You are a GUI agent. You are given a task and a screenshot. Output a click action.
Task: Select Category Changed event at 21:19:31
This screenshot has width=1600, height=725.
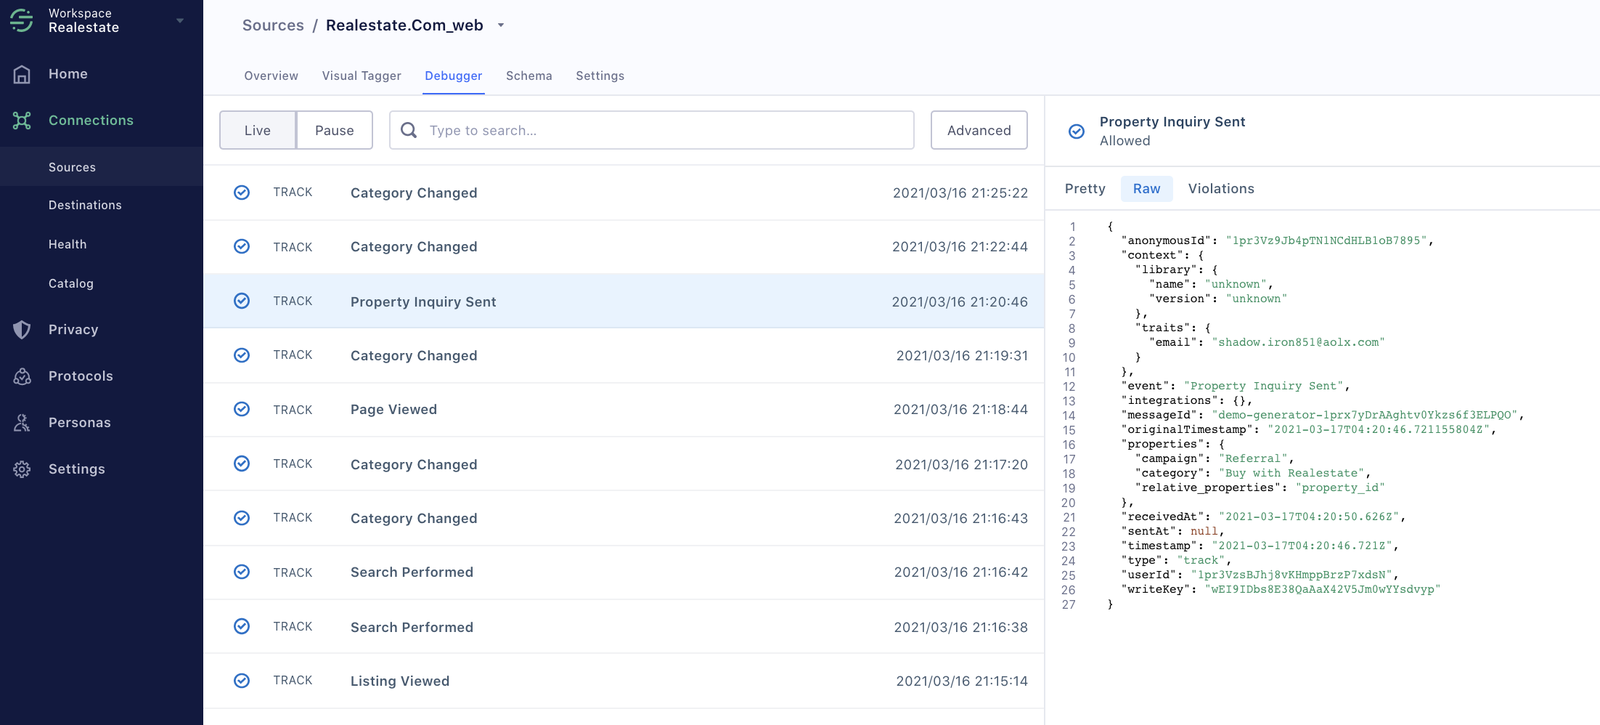[624, 355]
